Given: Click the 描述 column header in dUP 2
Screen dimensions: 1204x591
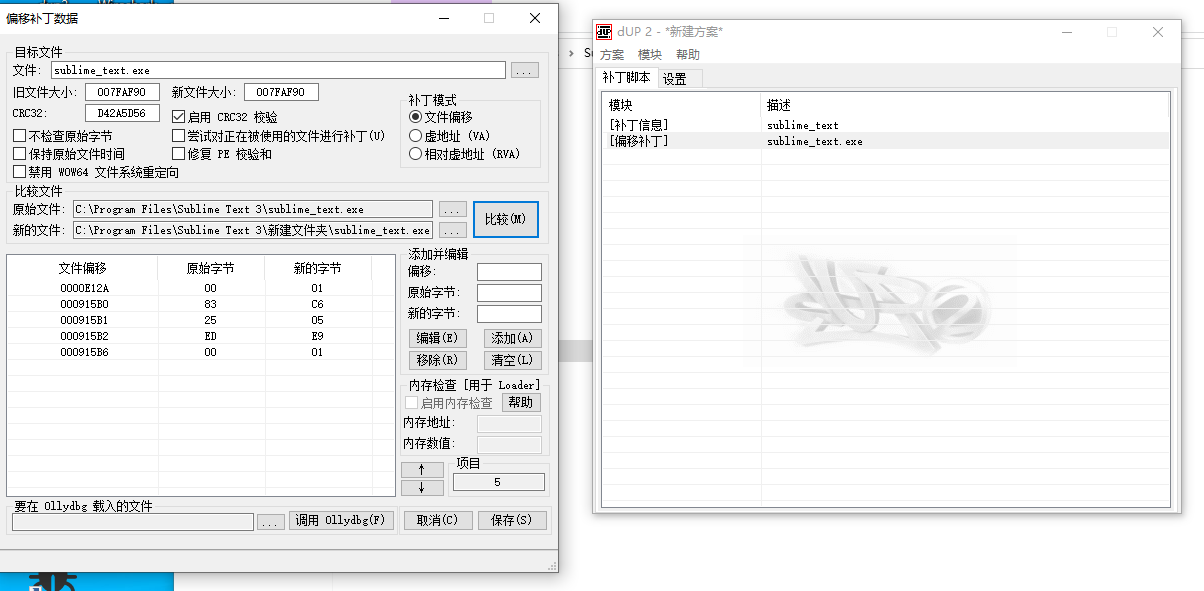Looking at the screenshot, I should [965, 105].
